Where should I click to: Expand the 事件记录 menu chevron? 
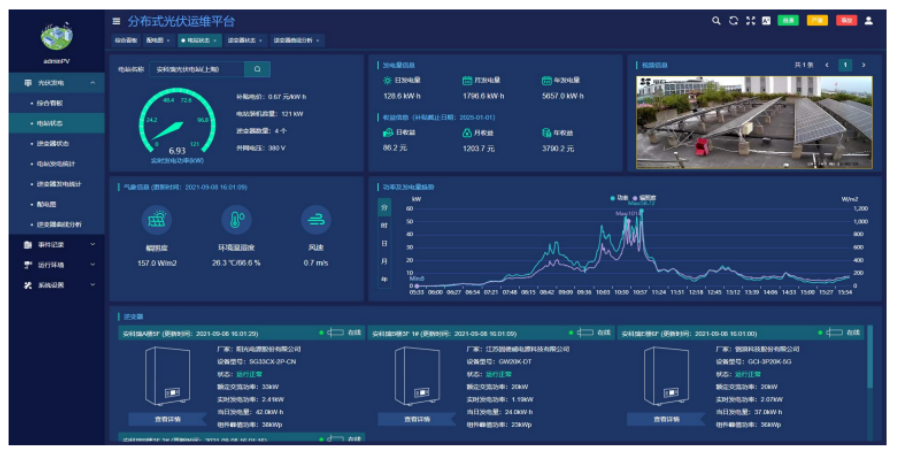point(93,245)
